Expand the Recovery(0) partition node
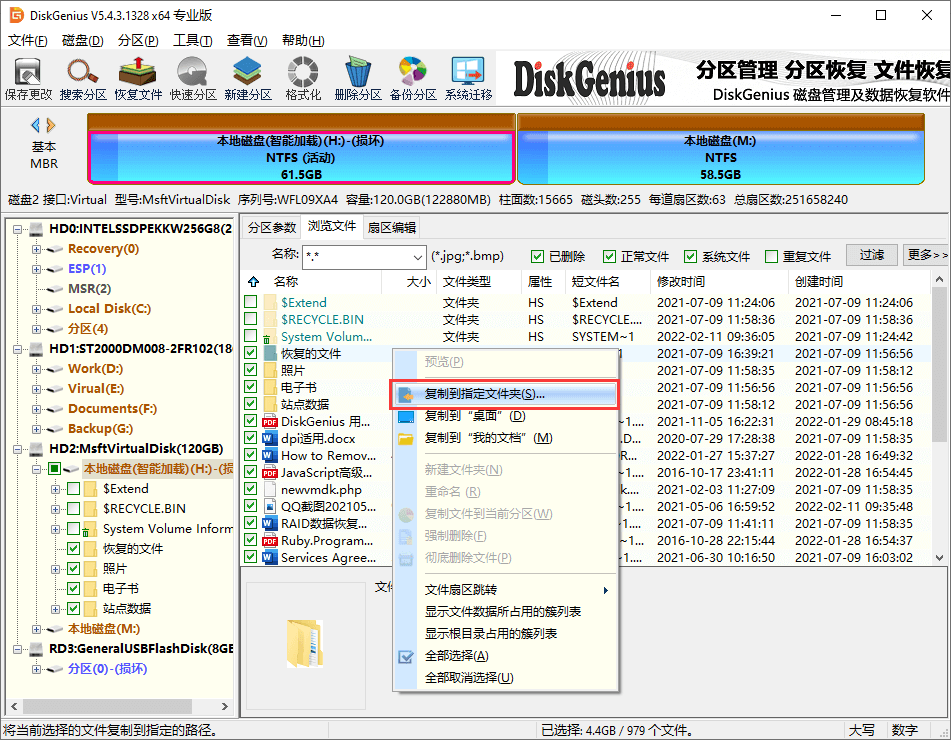 (36, 249)
